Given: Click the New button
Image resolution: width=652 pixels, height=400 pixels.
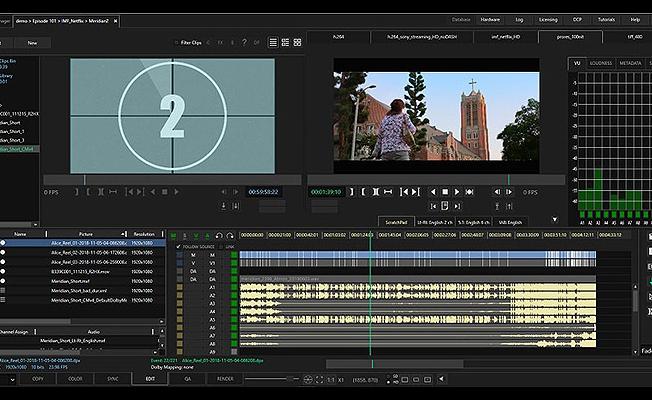Looking at the screenshot, I should click(x=32, y=43).
